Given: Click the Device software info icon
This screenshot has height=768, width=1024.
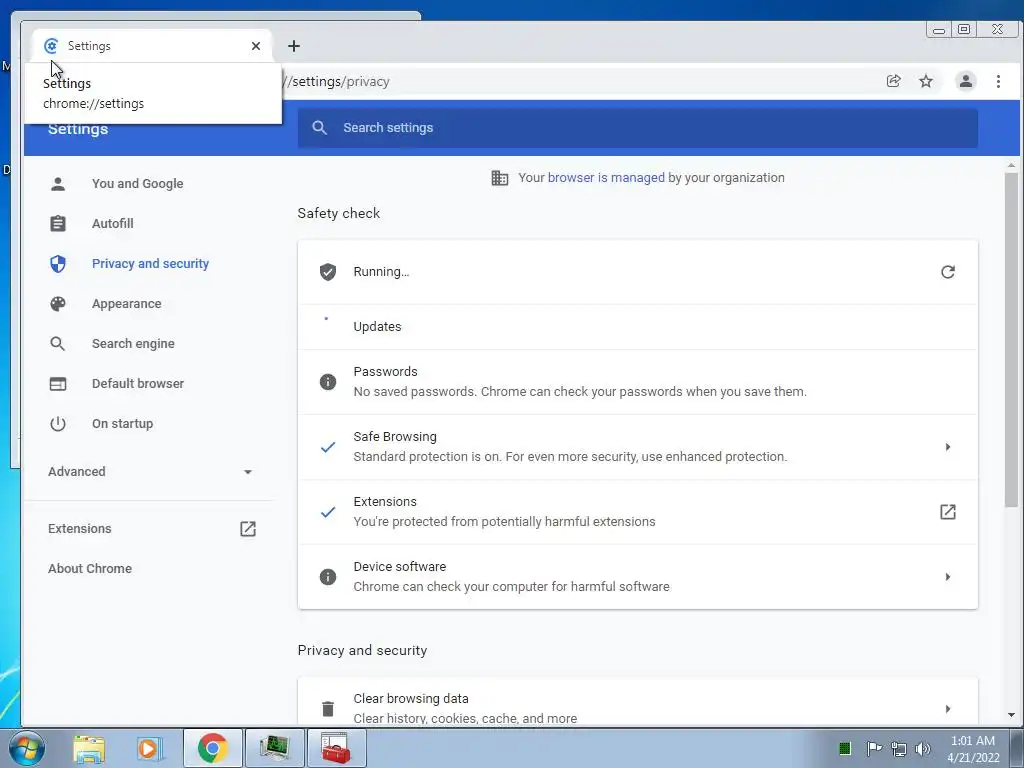Looking at the screenshot, I should pos(328,577).
